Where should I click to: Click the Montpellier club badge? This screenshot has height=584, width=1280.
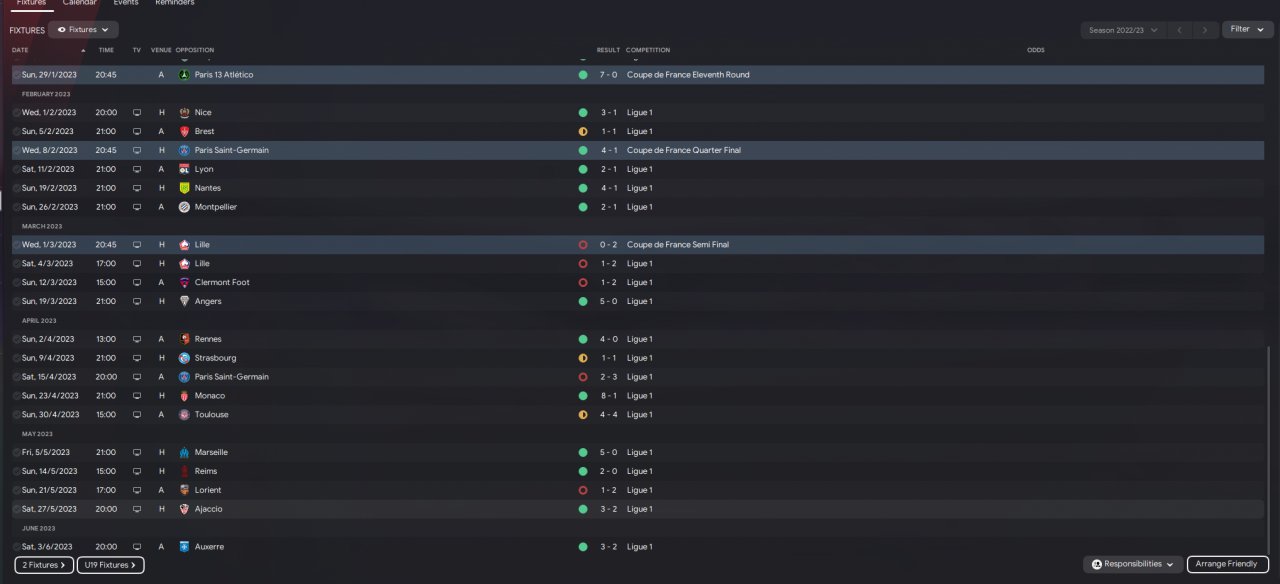tap(184, 207)
